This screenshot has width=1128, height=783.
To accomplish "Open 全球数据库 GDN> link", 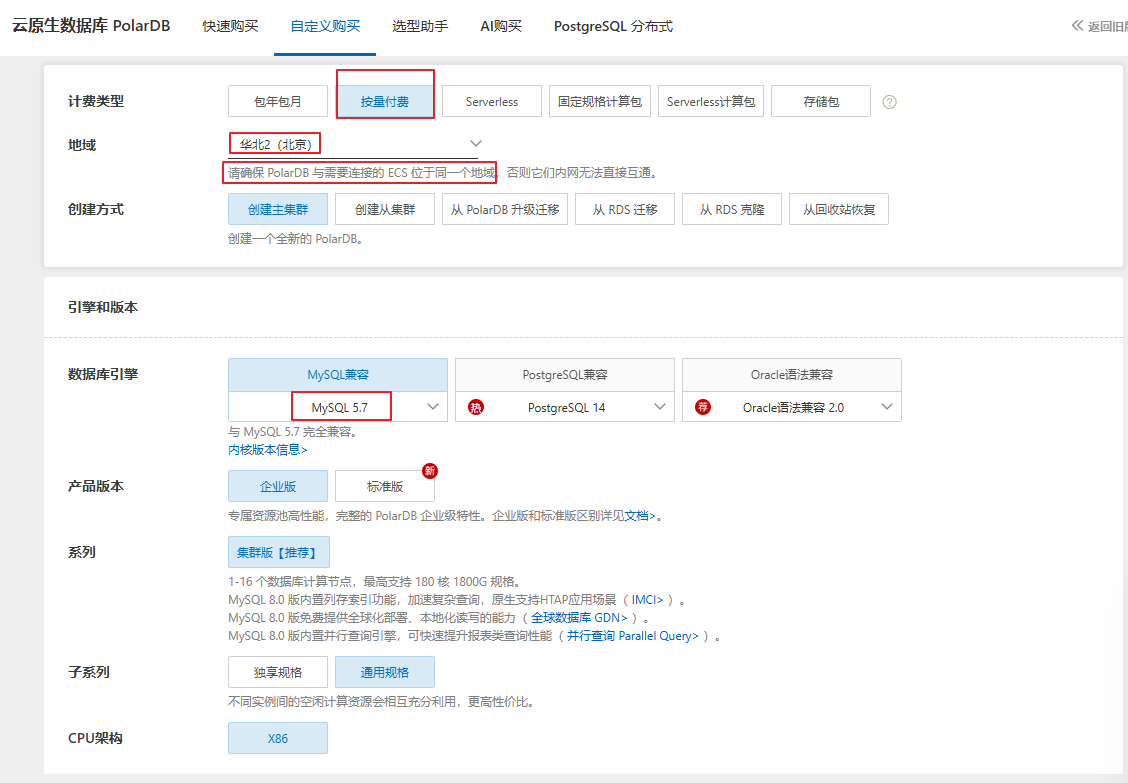I will [579, 617].
